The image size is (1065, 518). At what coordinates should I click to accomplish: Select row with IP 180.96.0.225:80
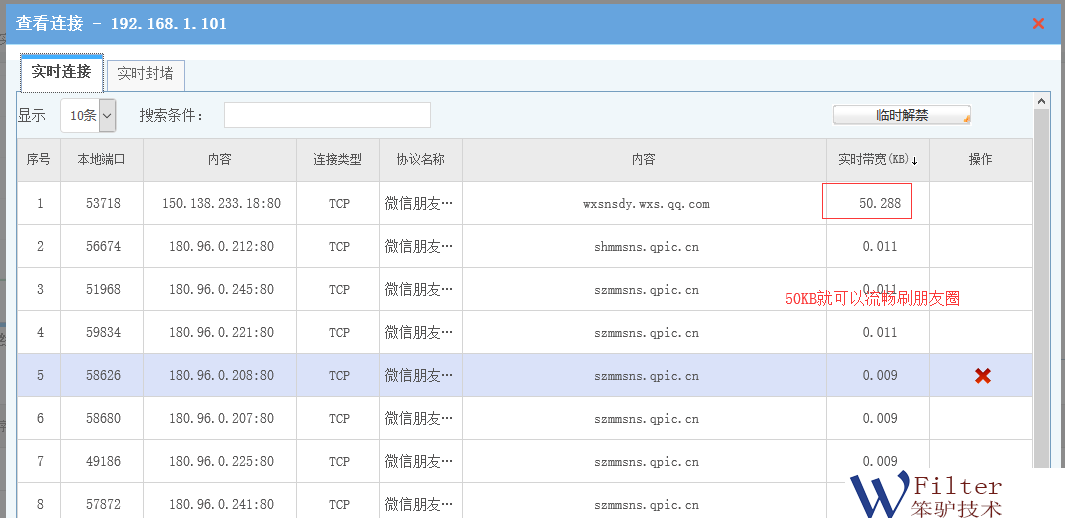(x=221, y=462)
